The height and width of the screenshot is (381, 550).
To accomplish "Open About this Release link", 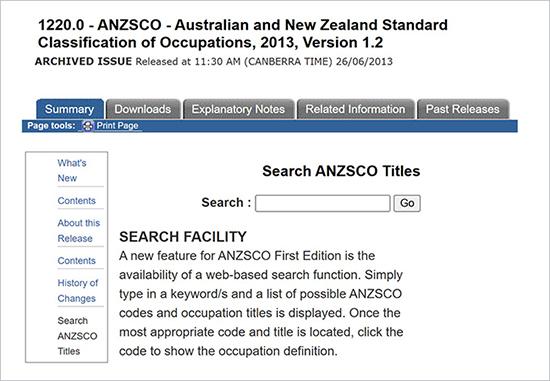I will coord(79,230).
